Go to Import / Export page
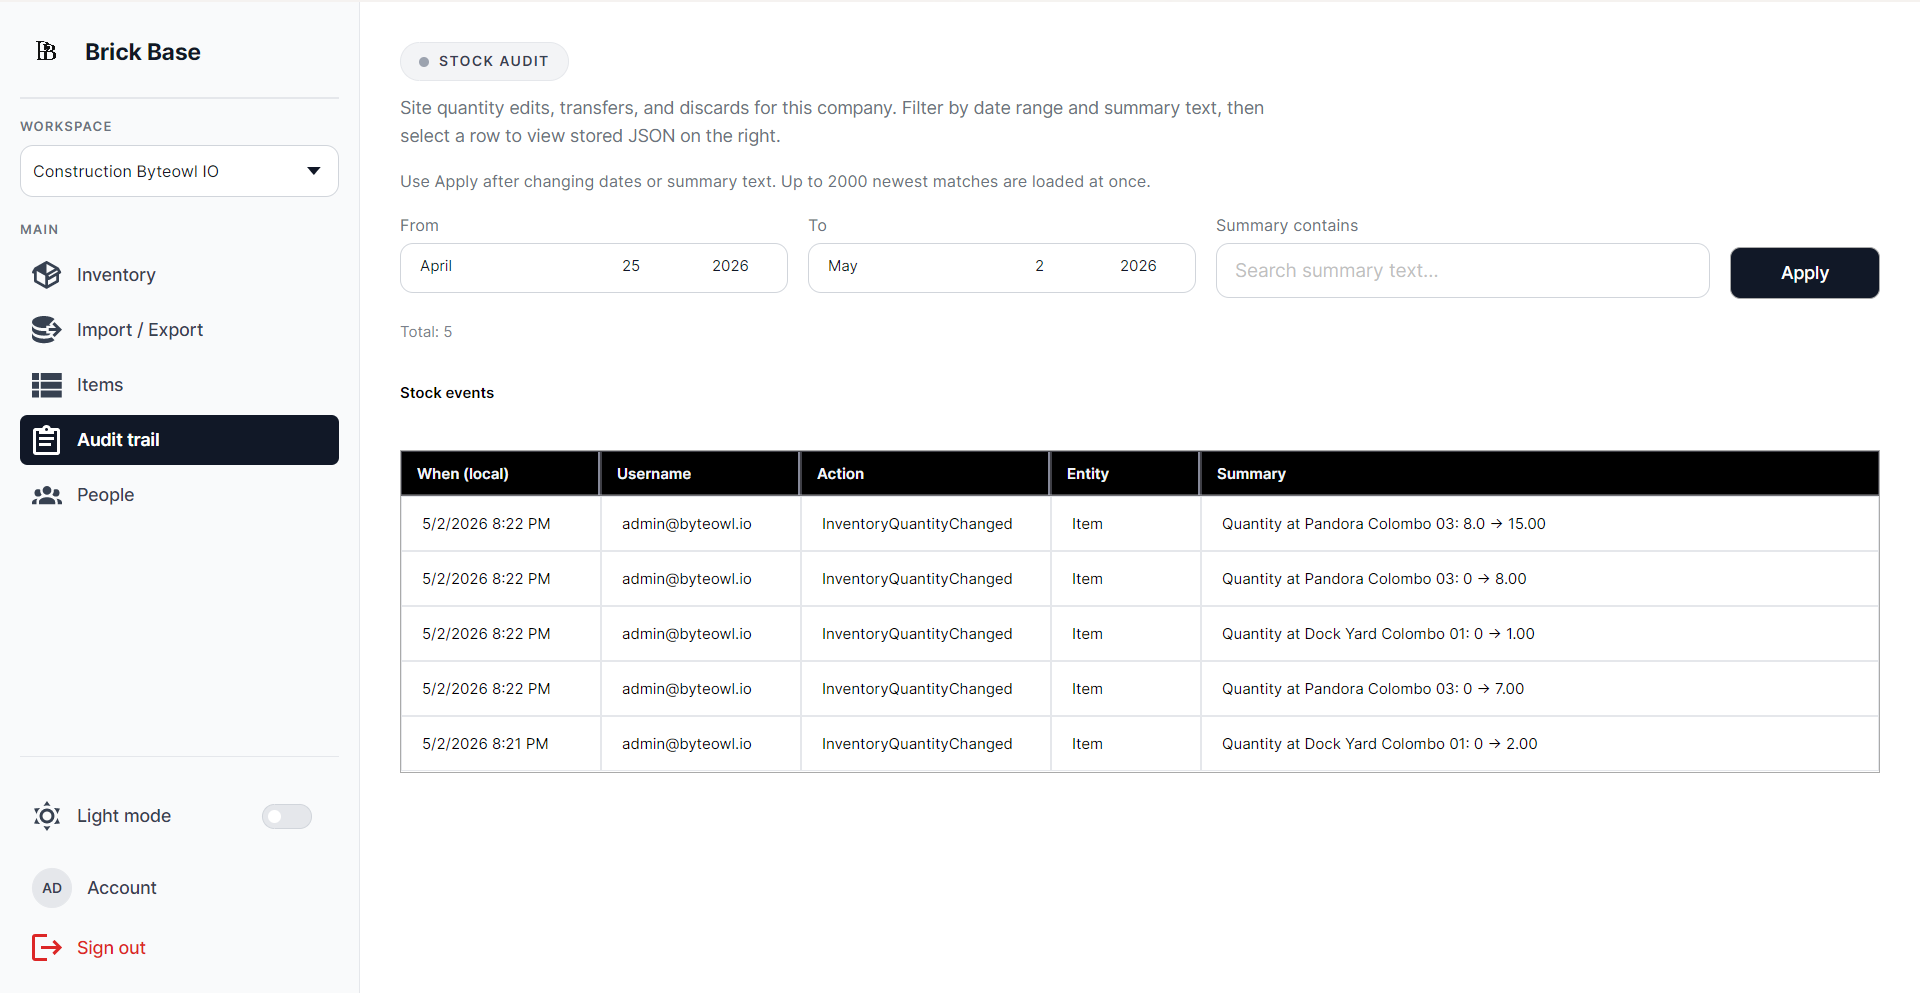 pos(140,330)
